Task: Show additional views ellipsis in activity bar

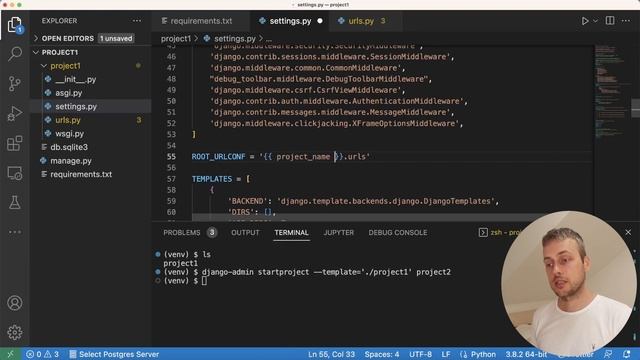Action: pos(15,232)
